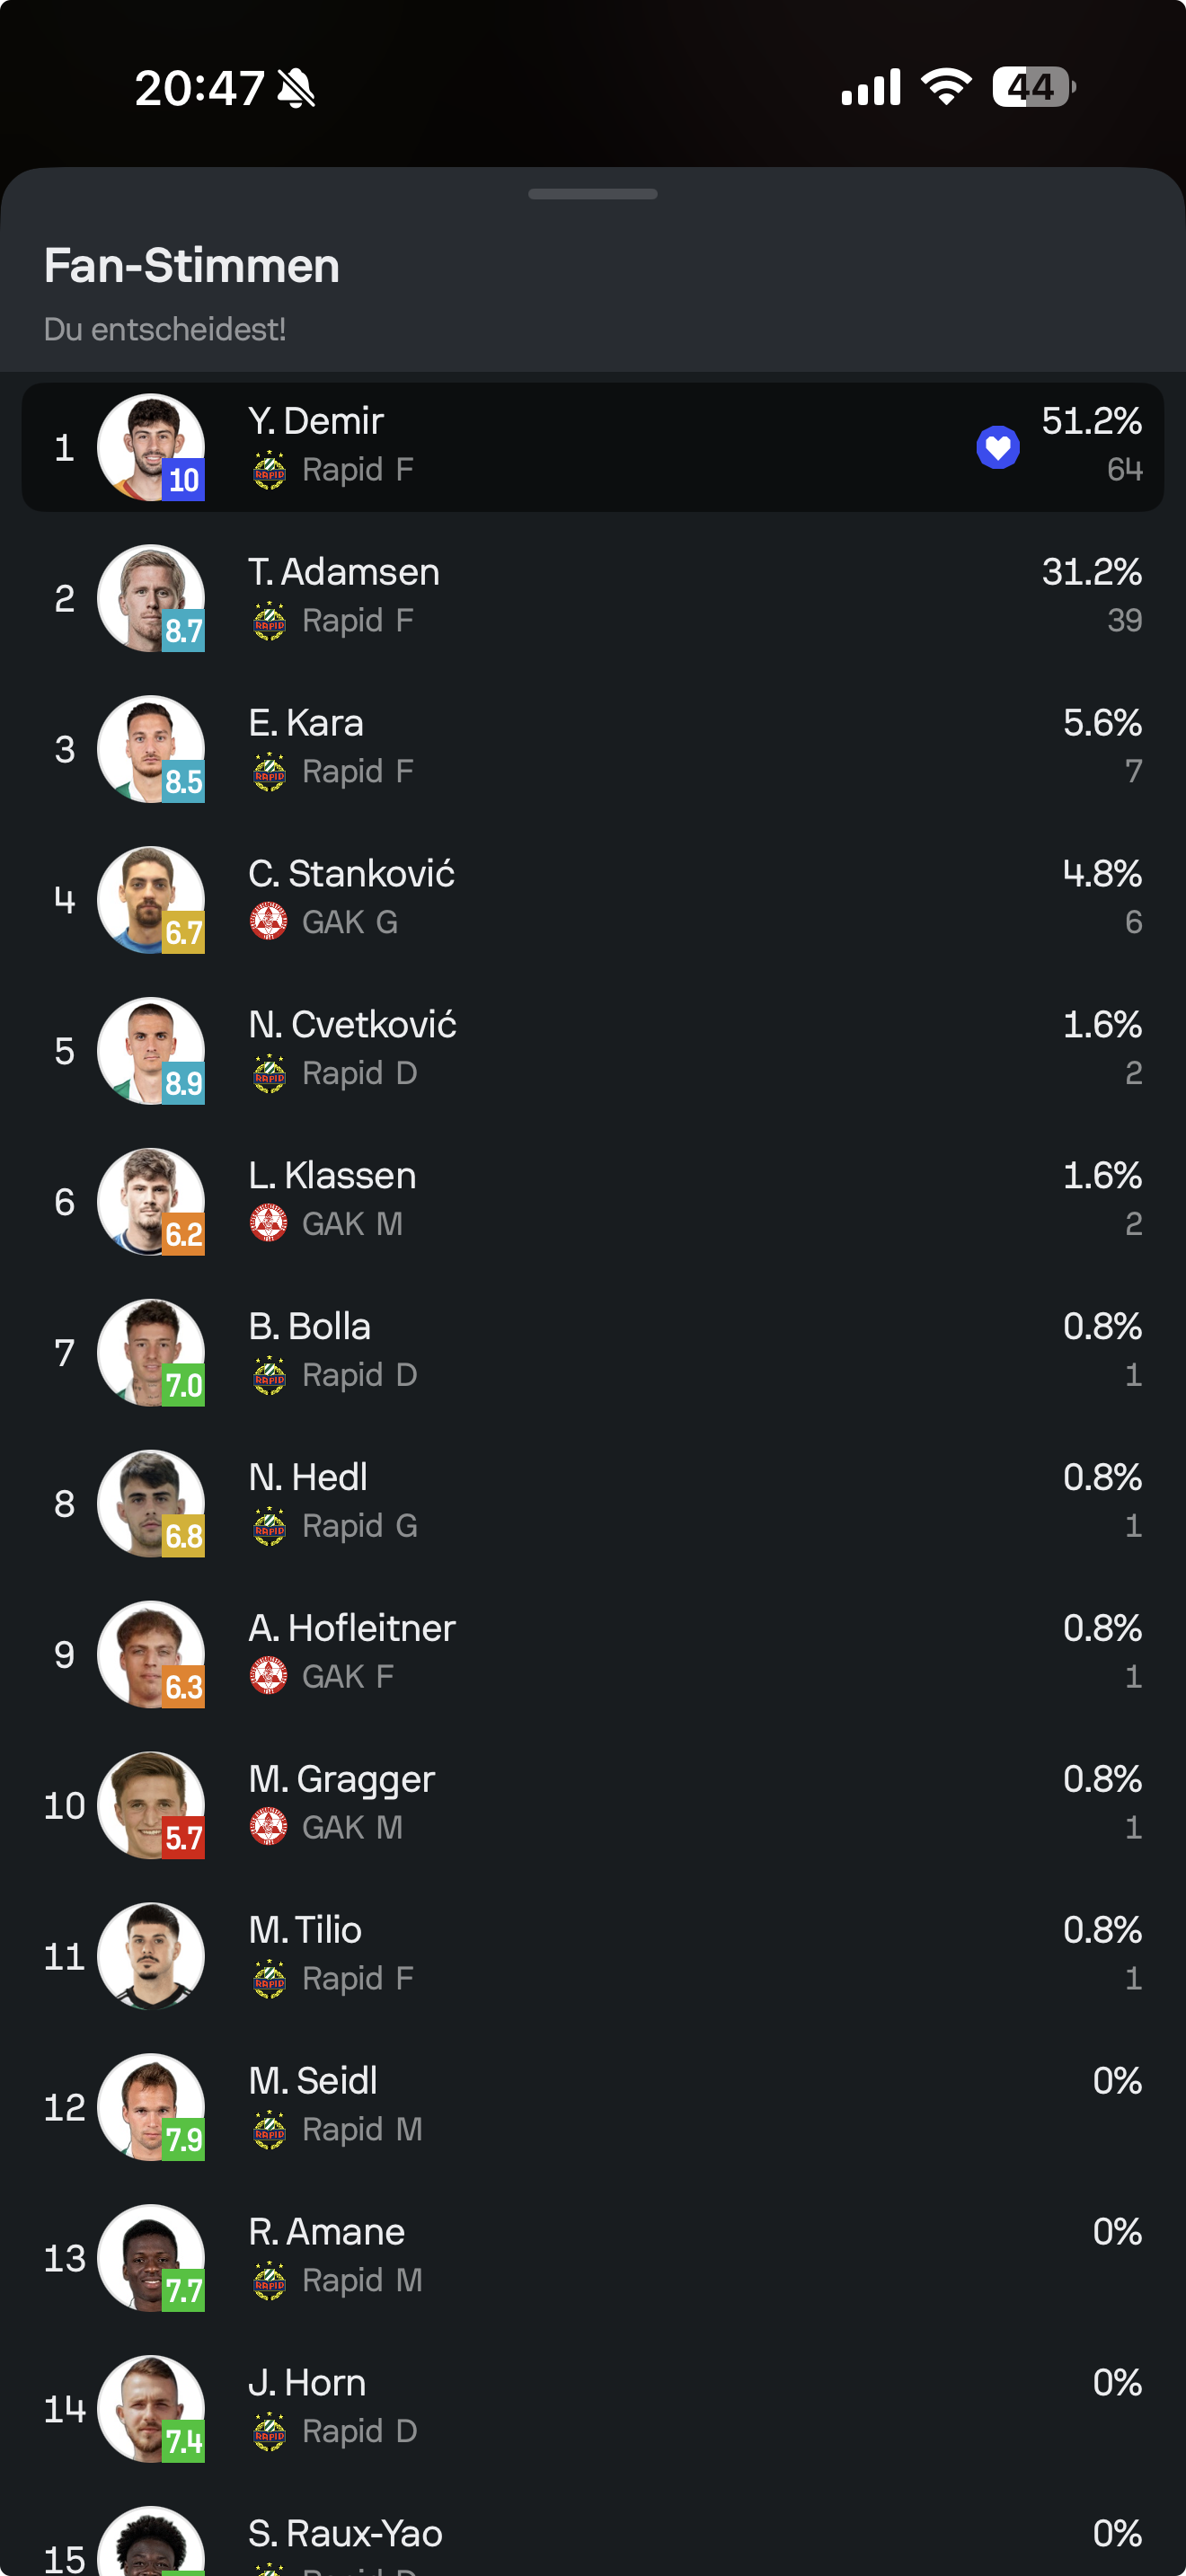Image resolution: width=1186 pixels, height=2576 pixels.
Task: Select the GAK club crest under C. Stanković
Action: [x=269, y=921]
